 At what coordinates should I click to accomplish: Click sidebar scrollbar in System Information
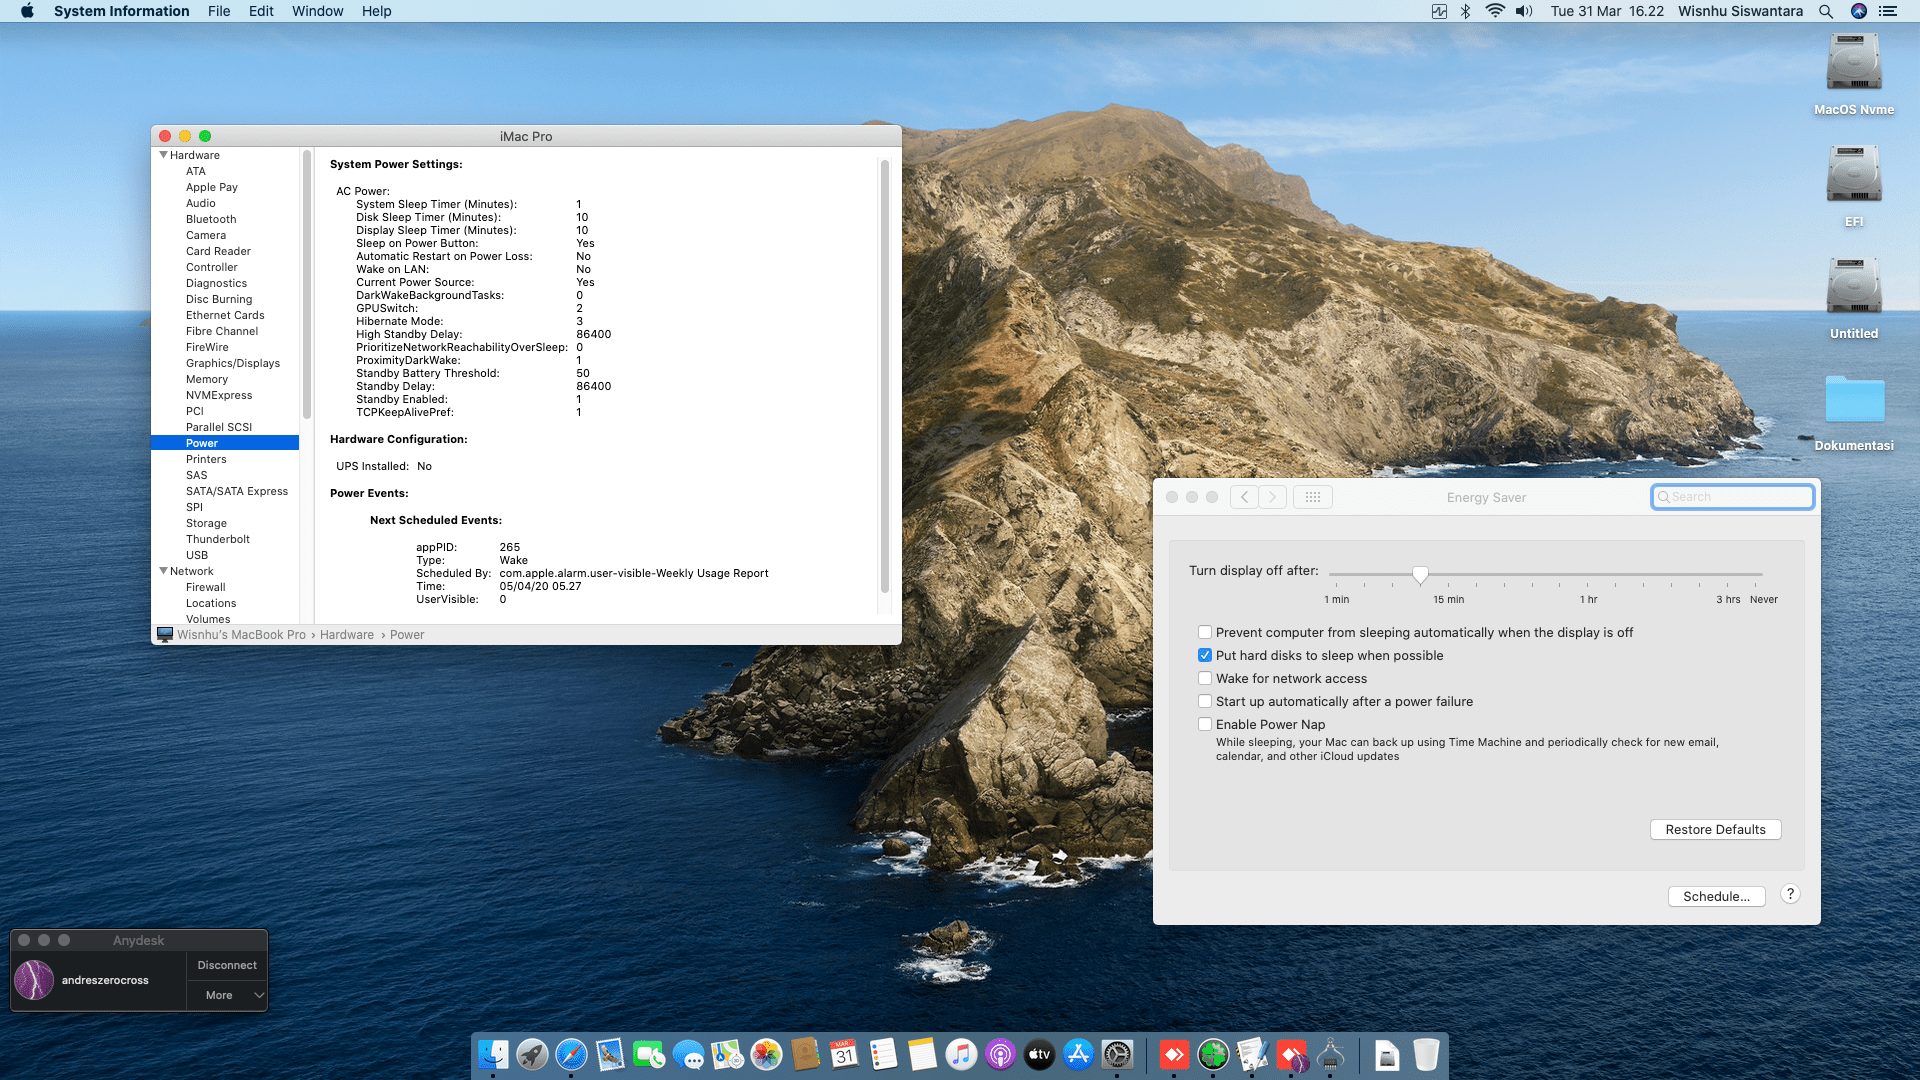coord(306,285)
